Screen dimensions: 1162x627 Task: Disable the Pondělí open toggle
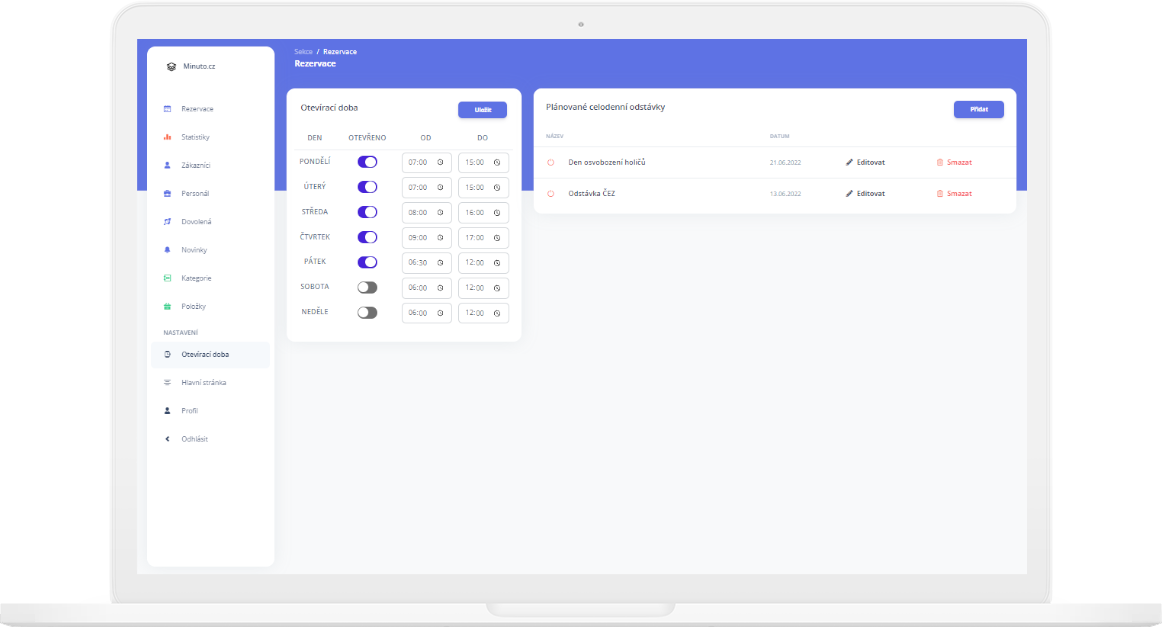(367, 162)
